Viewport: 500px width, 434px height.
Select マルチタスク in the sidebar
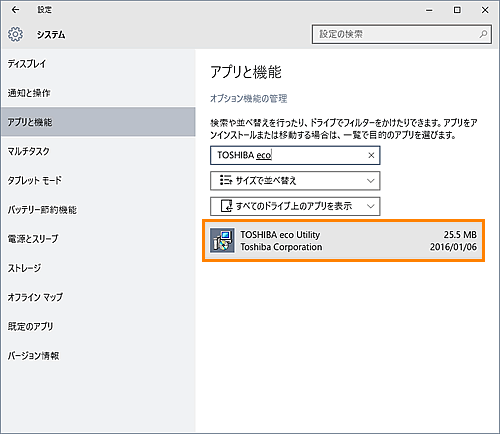98,151
